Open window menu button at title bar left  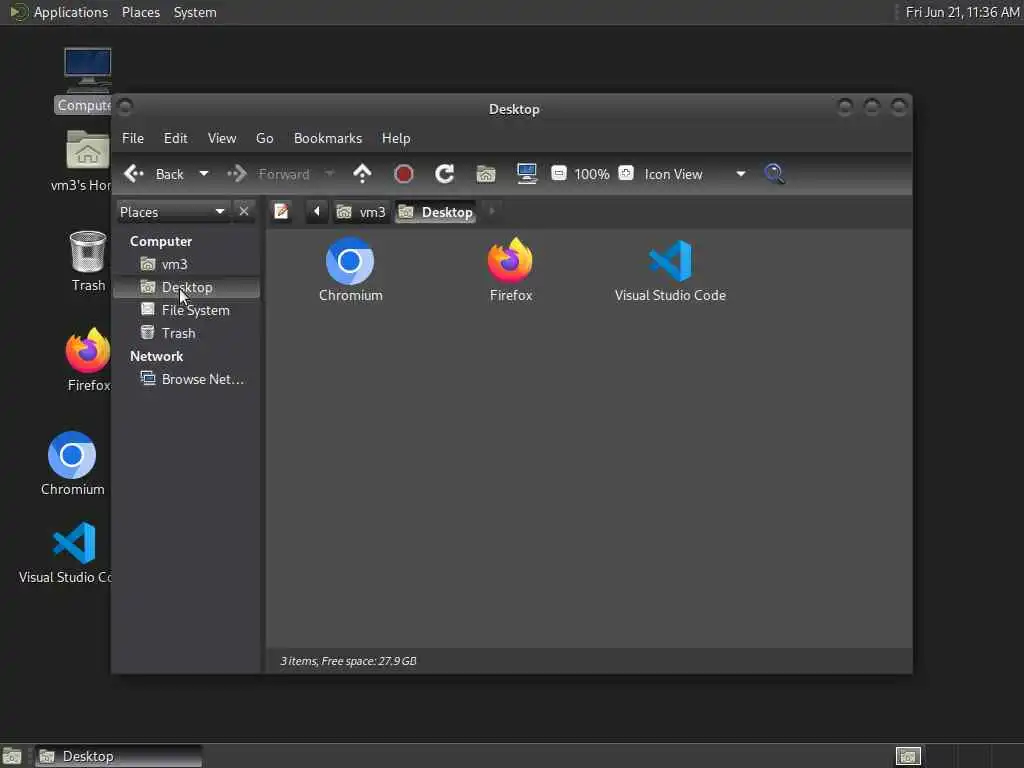click(125, 106)
